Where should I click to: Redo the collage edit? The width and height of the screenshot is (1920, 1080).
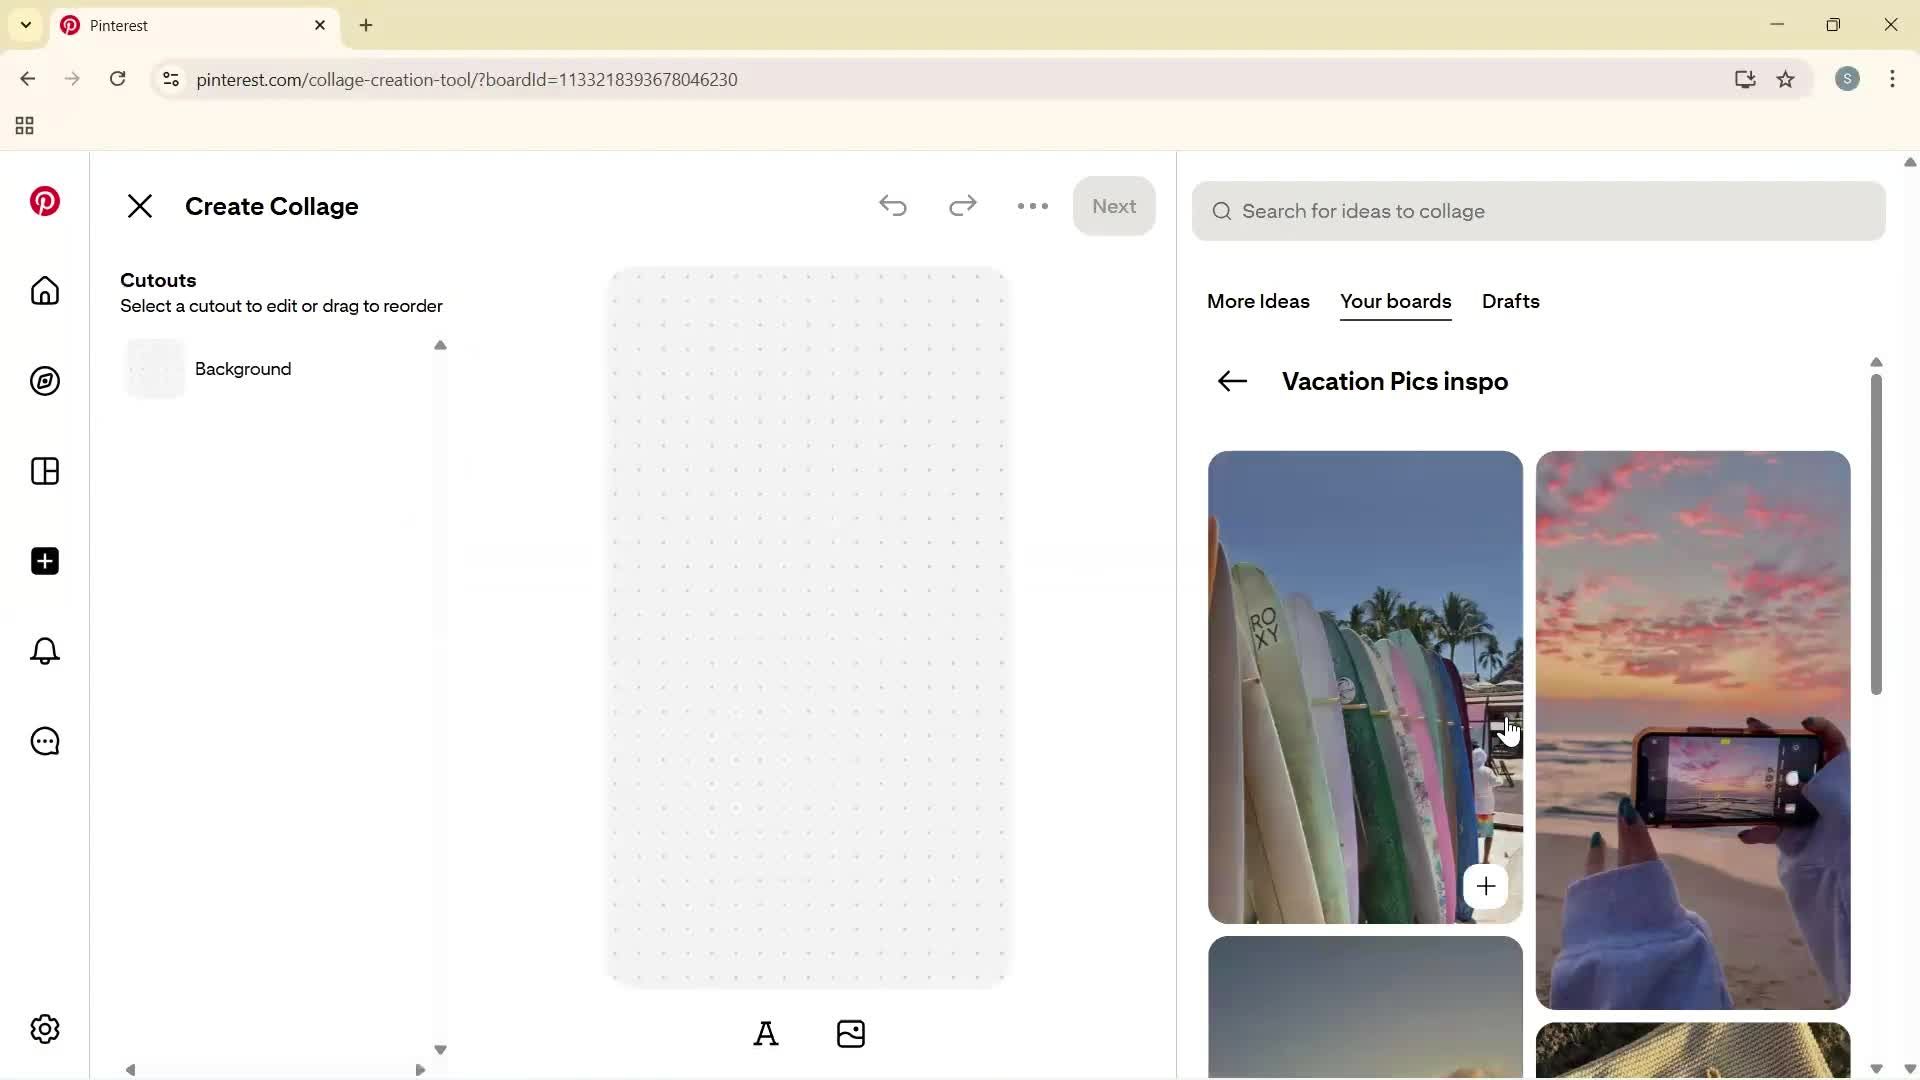pyautogui.click(x=962, y=206)
